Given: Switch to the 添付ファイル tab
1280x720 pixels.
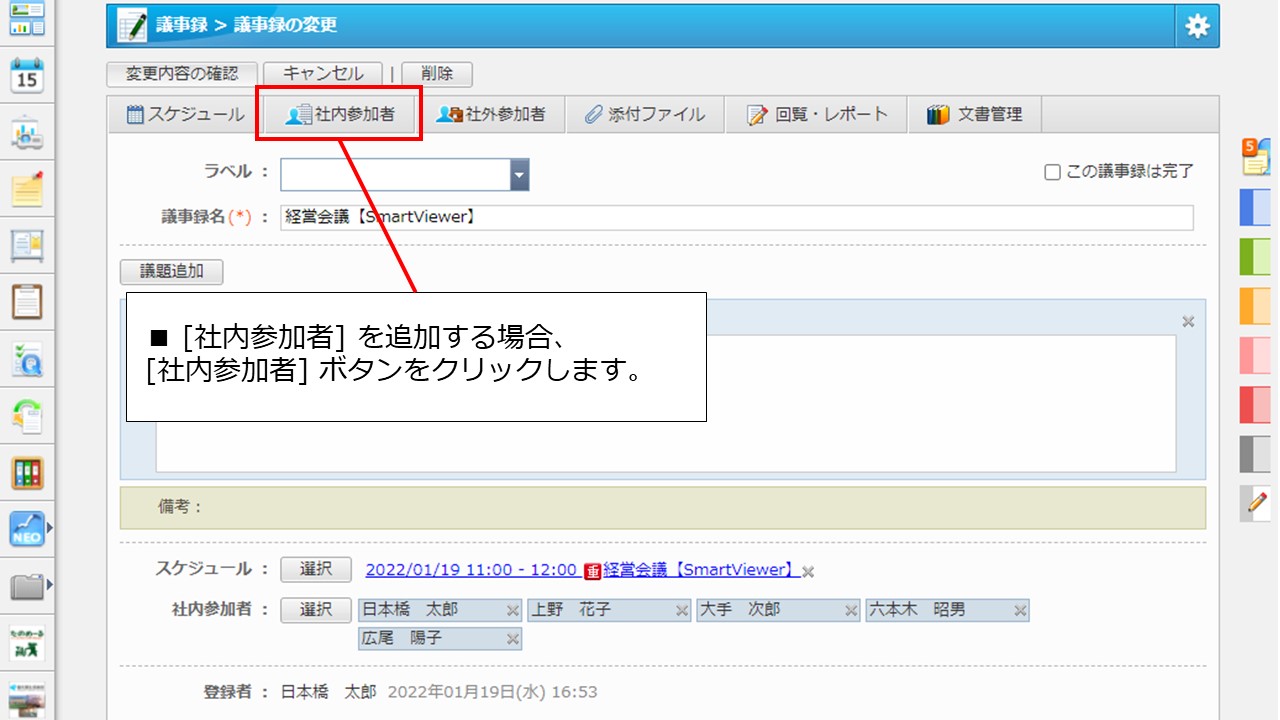Looking at the screenshot, I should [x=645, y=114].
